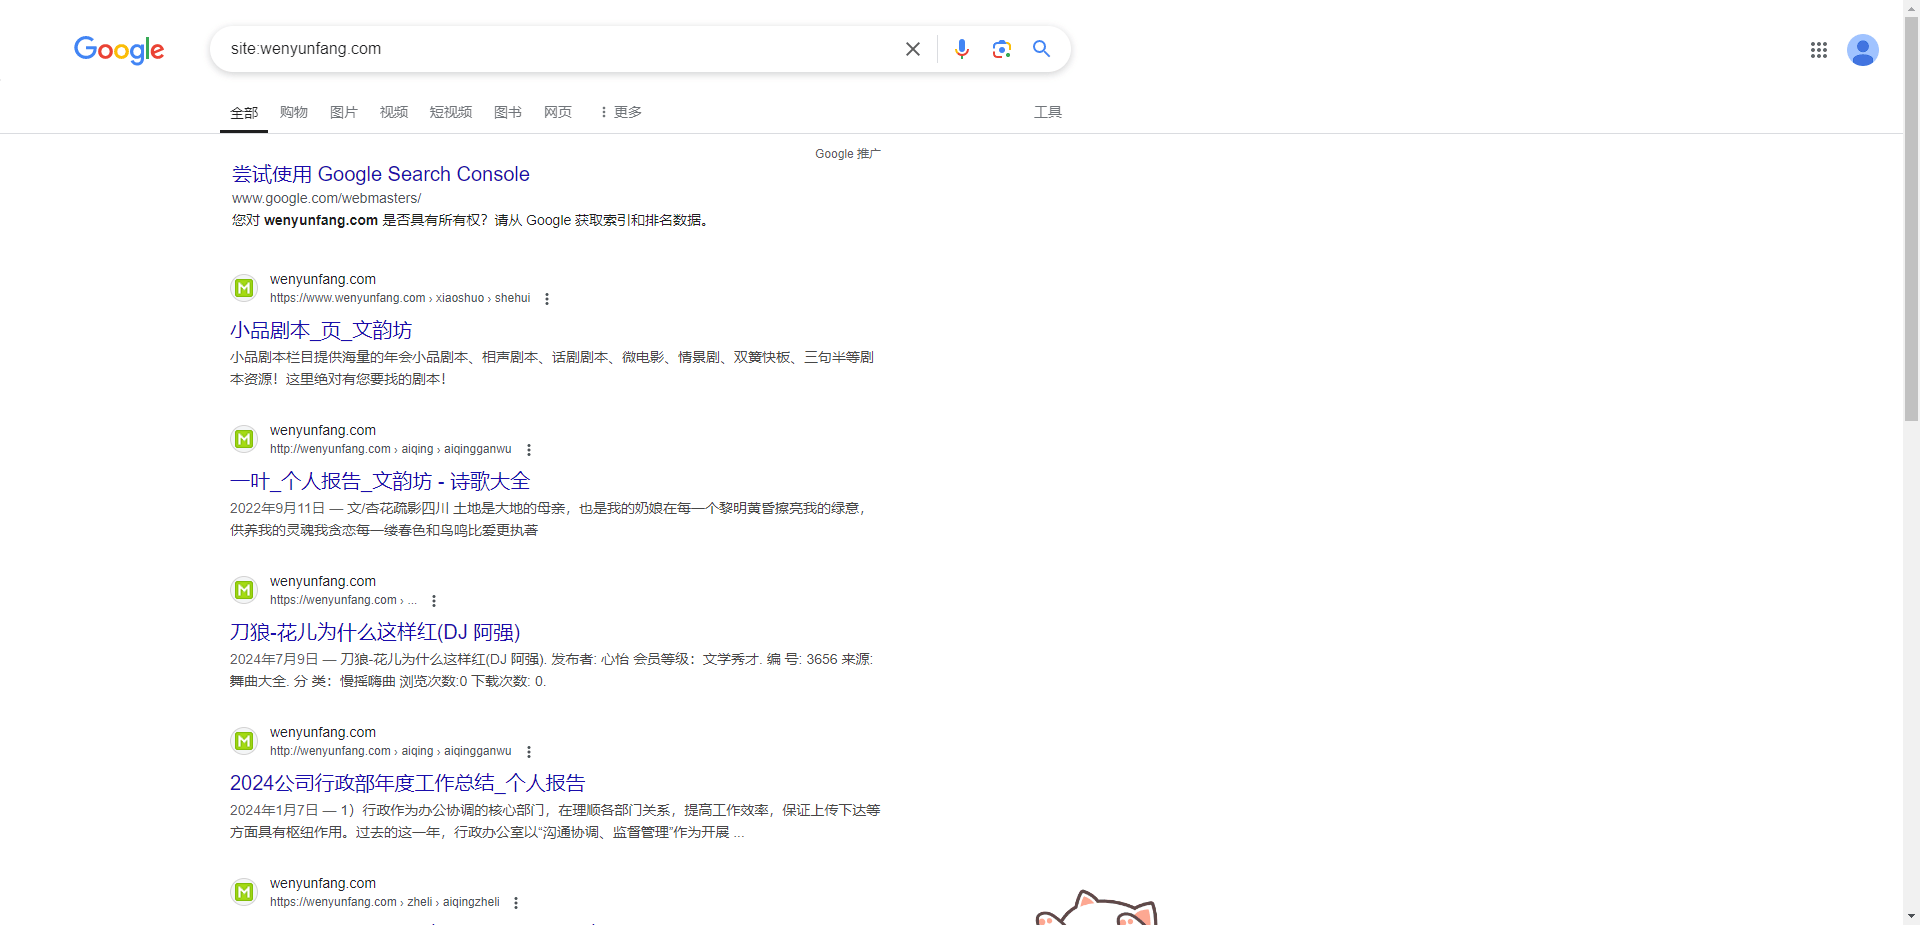Click favicon of 刀狼-花儿为什么这样红 result
The image size is (1920, 925).
[244, 590]
